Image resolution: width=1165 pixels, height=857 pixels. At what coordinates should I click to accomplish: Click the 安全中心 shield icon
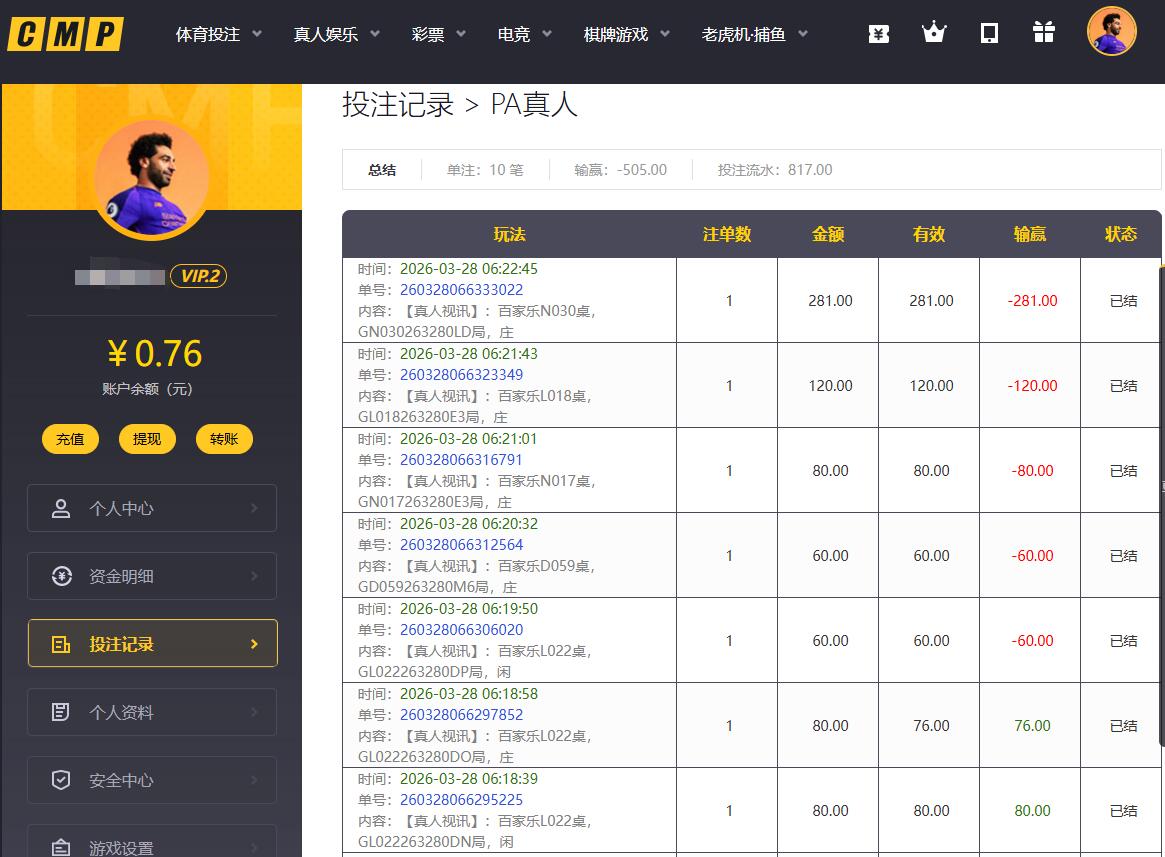coord(61,780)
